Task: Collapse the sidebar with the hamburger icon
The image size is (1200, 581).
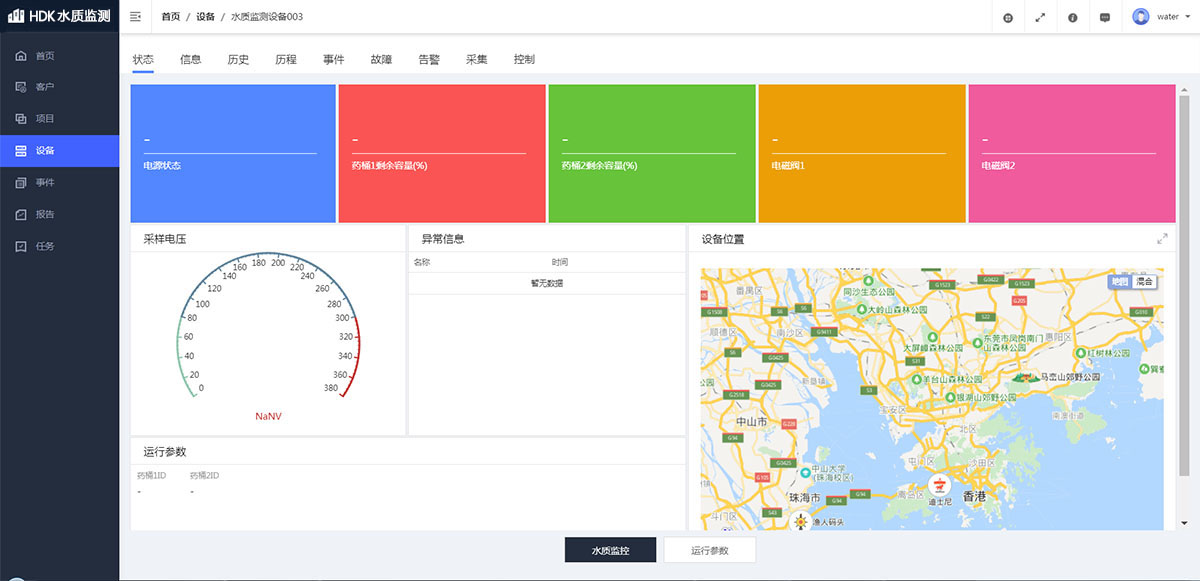Action: tap(136, 17)
